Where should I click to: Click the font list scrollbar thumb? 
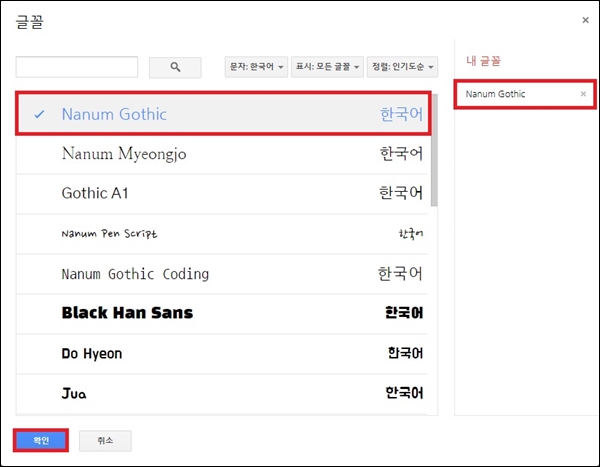pyautogui.click(x=434, y=150)
